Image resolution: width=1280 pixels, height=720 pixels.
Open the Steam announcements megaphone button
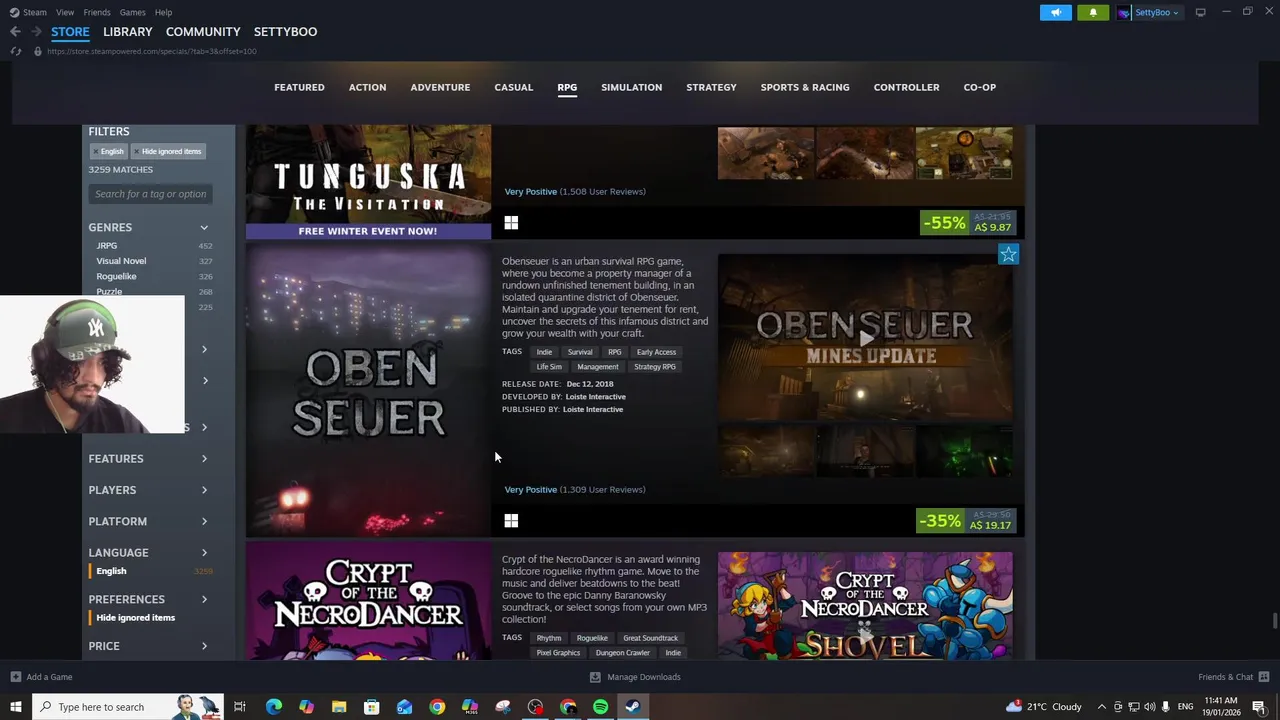tap(1055, 12)
